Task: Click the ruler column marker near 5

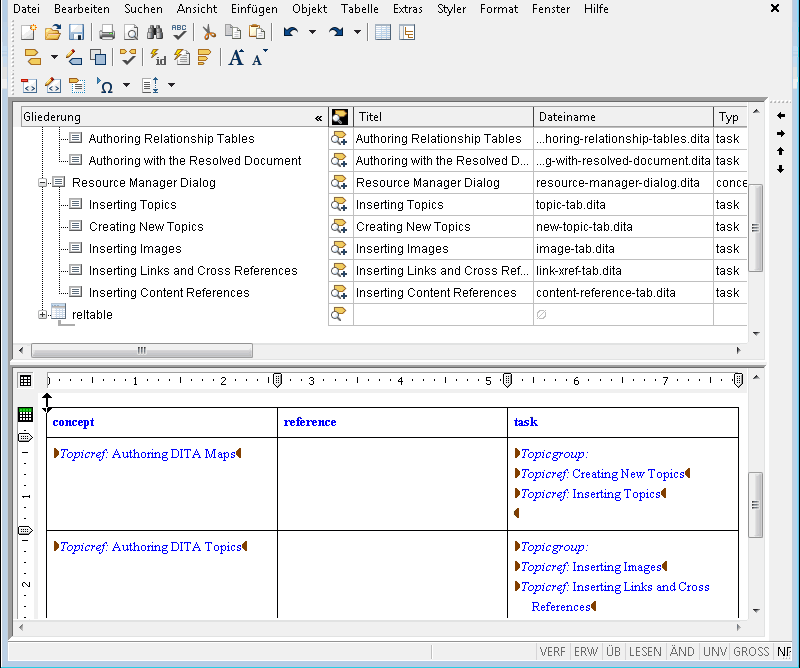Action: point(507,380)
